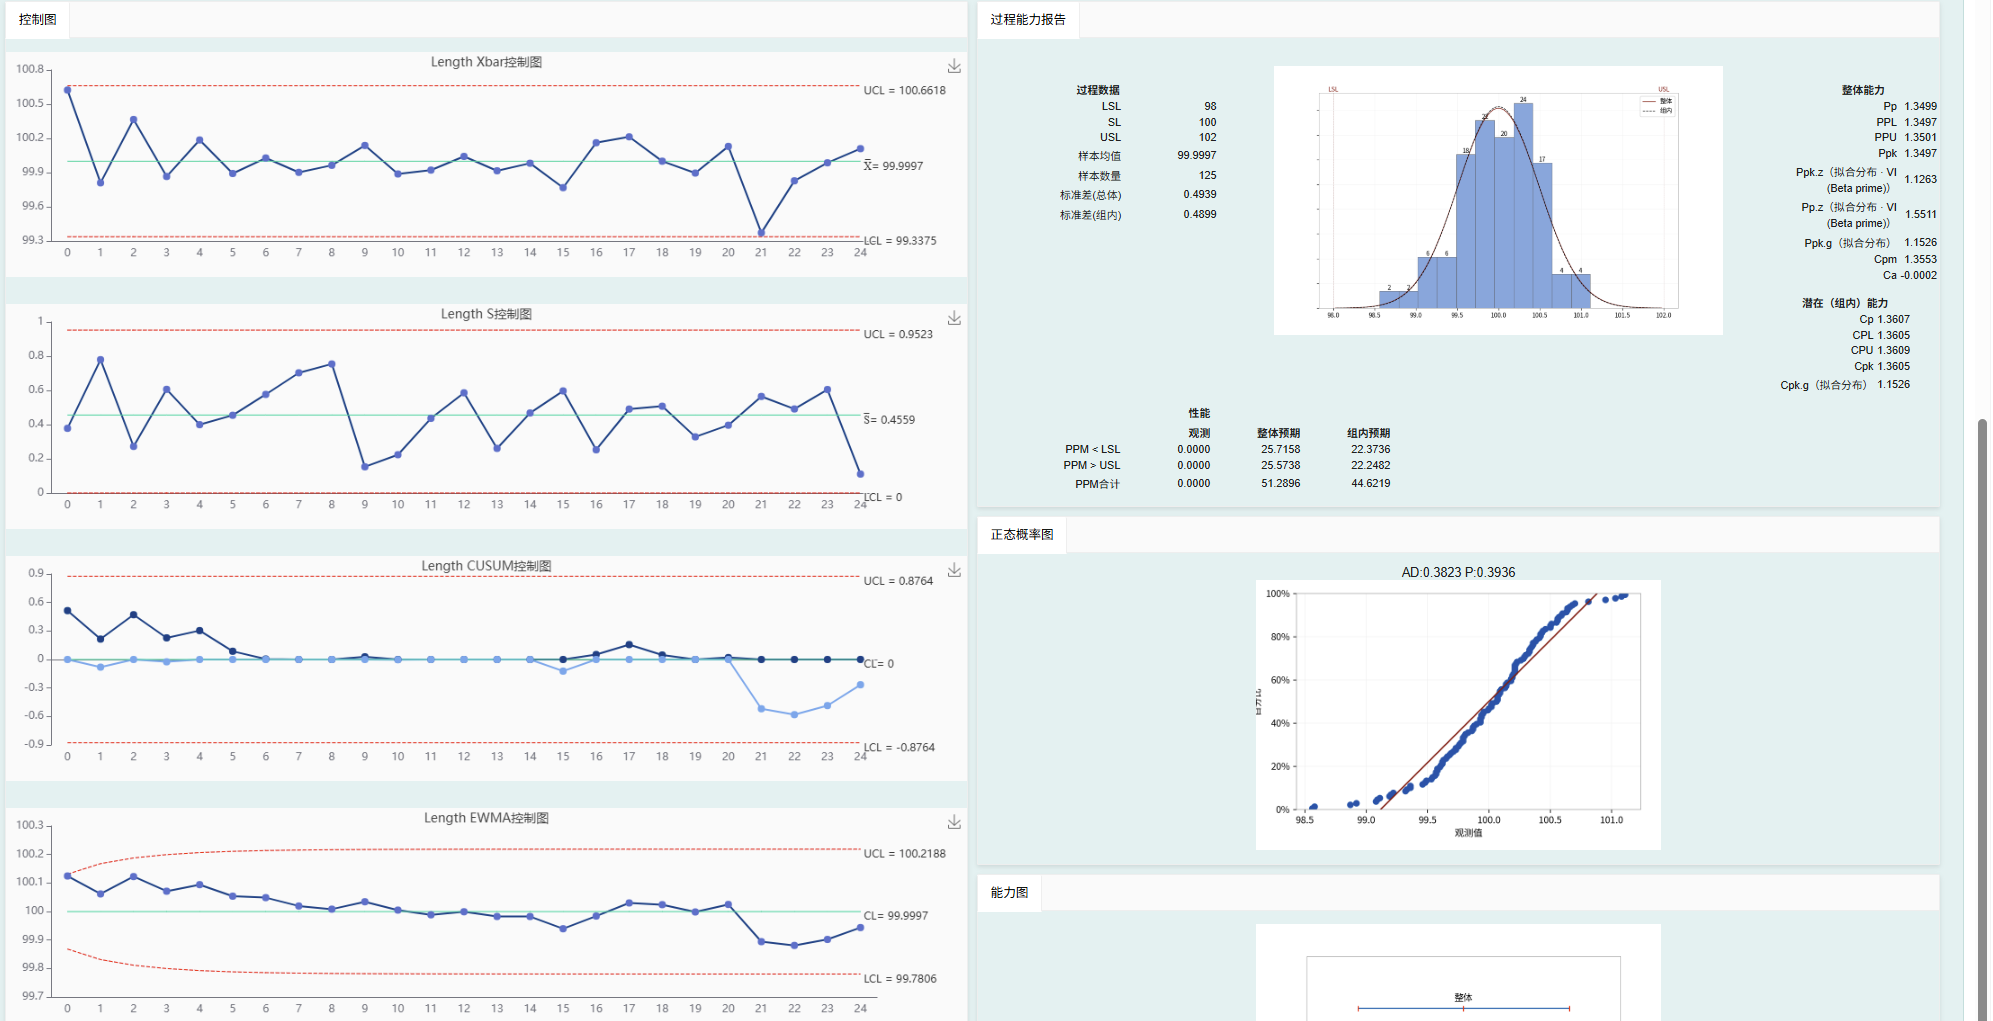Viewport: 1993px width, 1021px height.
Task: Click the normal probability plot image
Action: click(1458, 714)
